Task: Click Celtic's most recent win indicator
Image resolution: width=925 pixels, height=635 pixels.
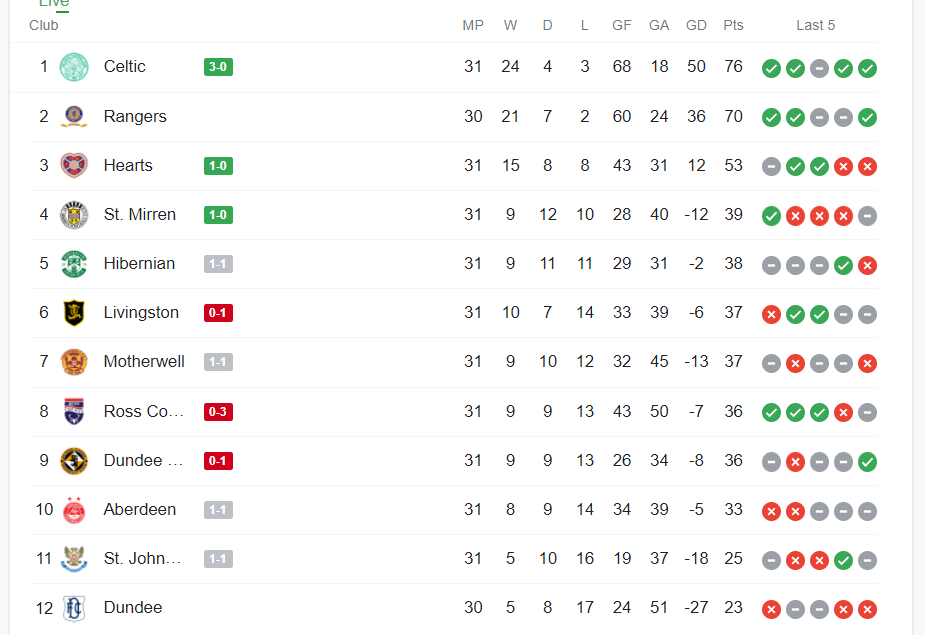Action: [867, 68]
